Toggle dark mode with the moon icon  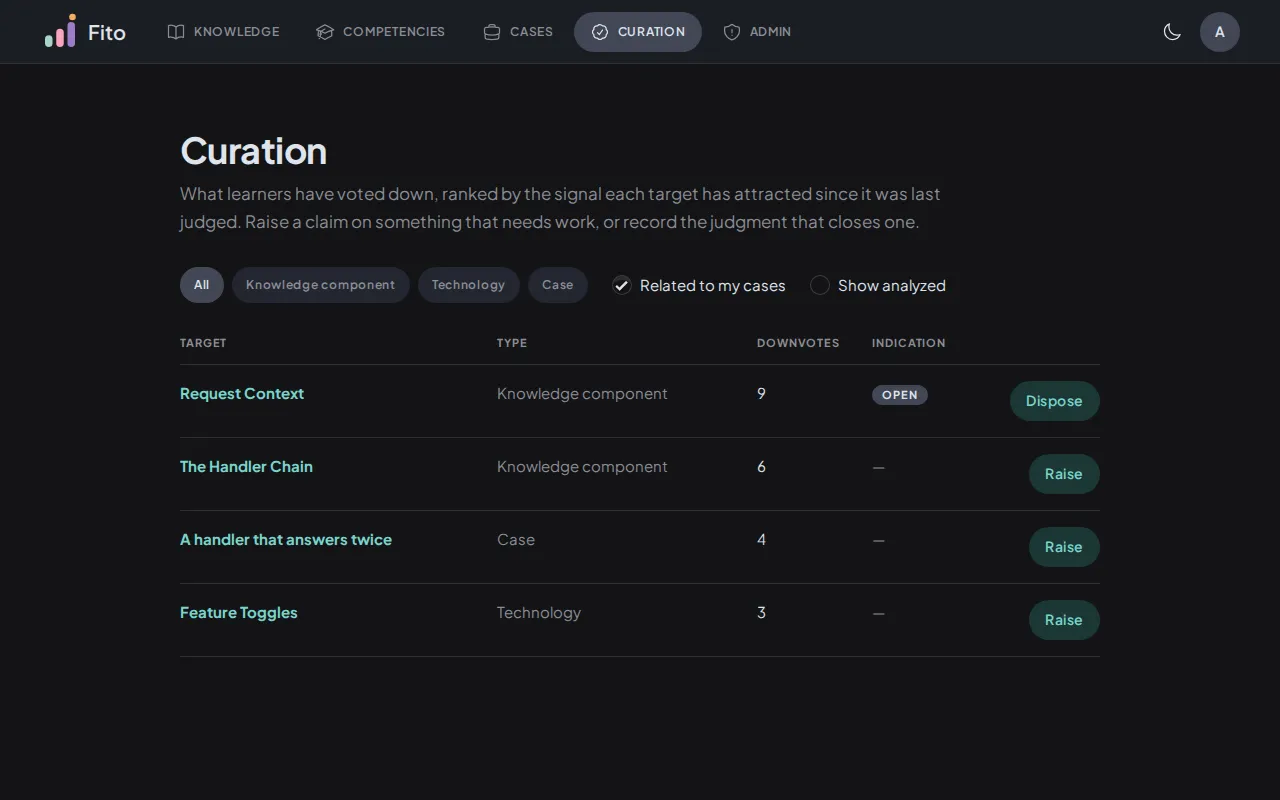click(1172, 32)
